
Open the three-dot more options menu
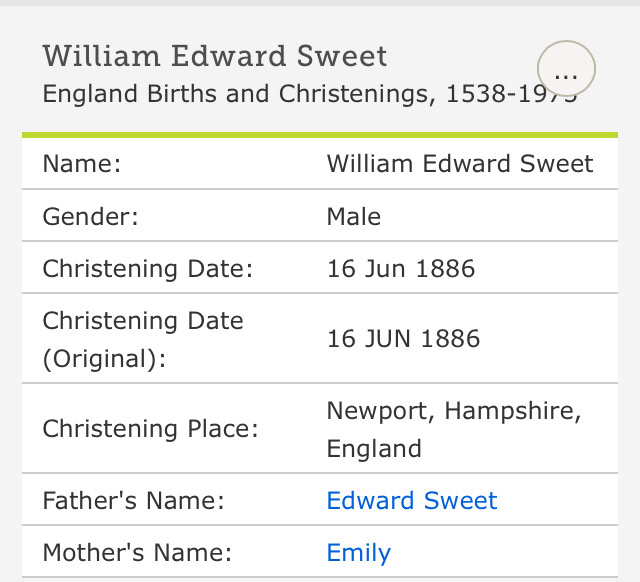[x=566, y=70]
